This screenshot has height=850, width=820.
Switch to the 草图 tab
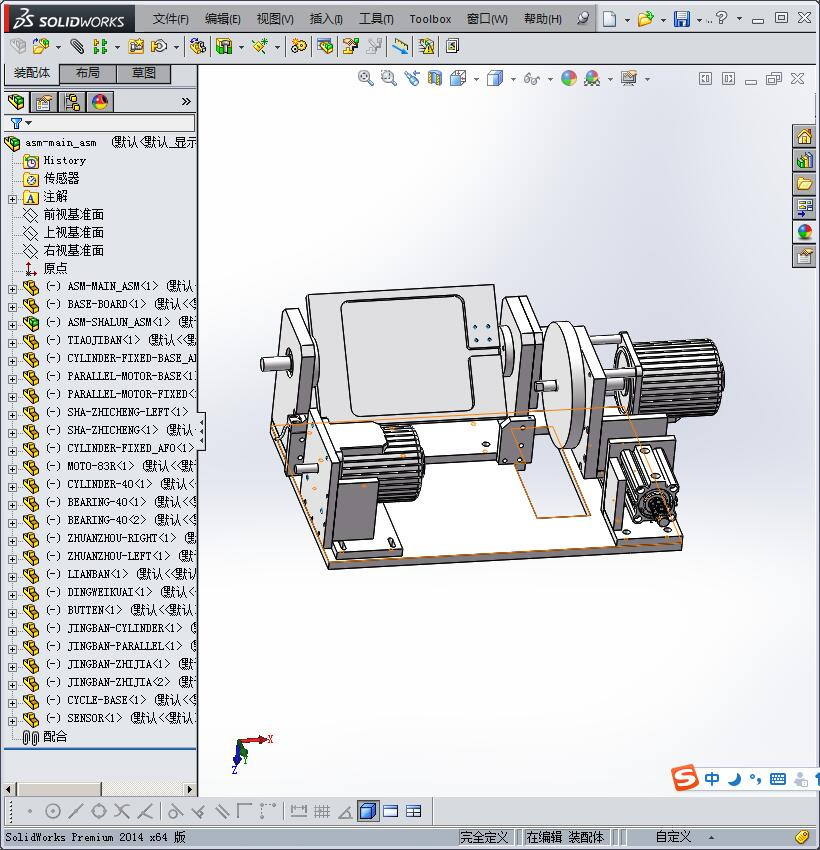pos(144,73)
